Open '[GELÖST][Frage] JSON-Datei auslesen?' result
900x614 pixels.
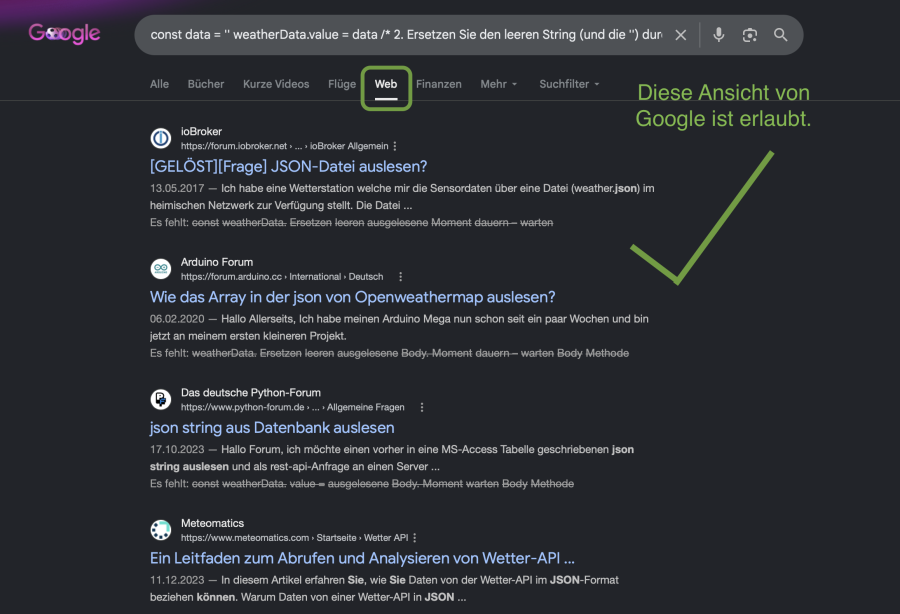(x=289, y=166)
